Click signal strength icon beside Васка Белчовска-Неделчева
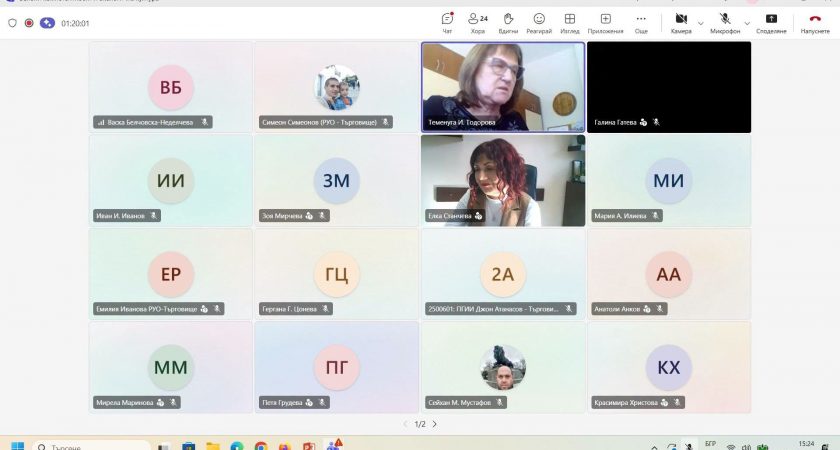This screenshot has height=450, width=840. click(x=101, y=123)
